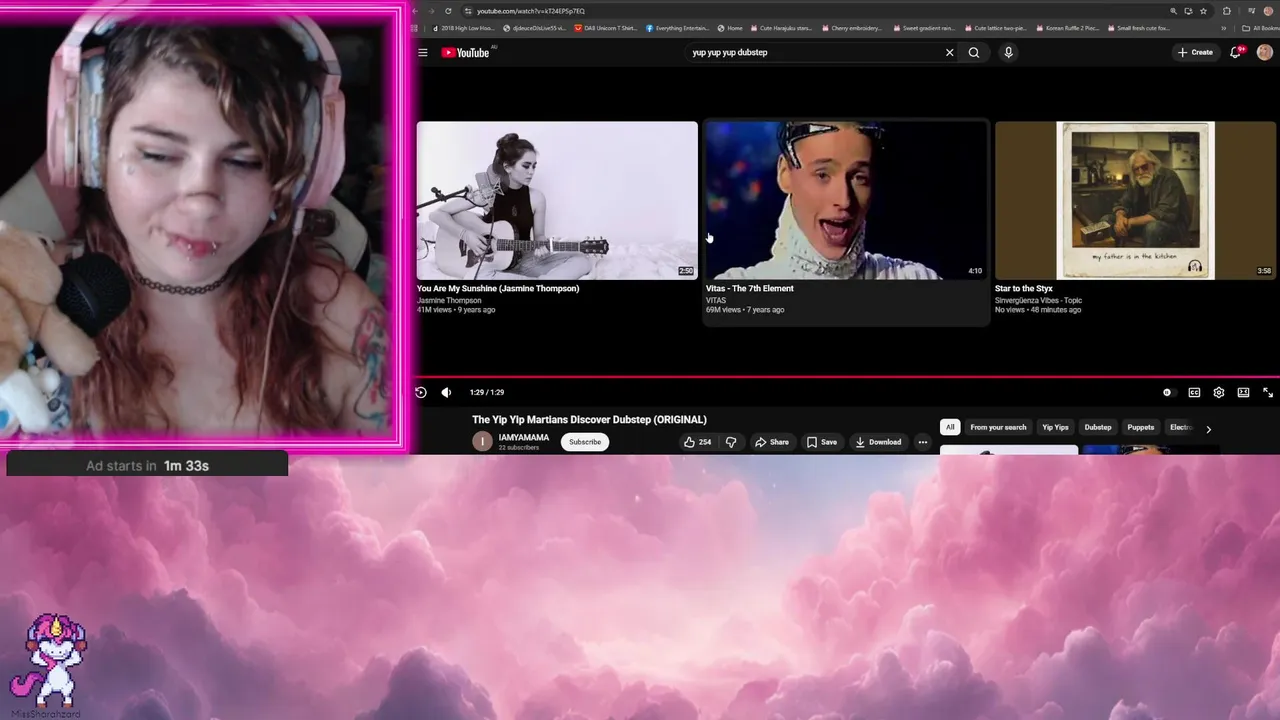Select the From your search chip
The height and width of the screenshot is (720, 1280).
[x=998, y=427]
